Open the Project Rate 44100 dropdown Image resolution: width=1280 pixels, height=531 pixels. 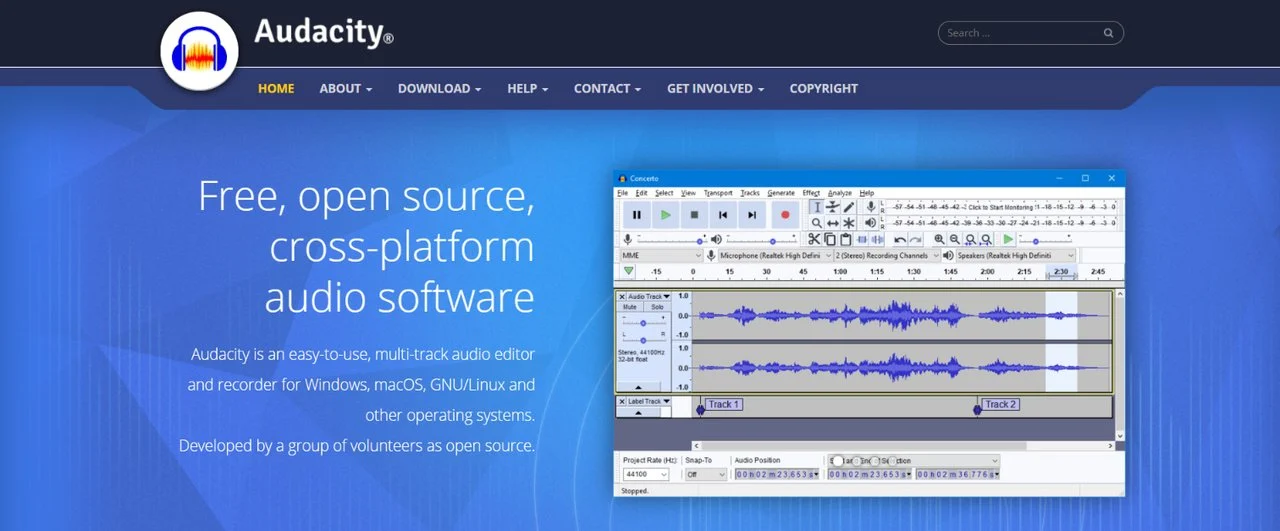[x=645, y=474]
